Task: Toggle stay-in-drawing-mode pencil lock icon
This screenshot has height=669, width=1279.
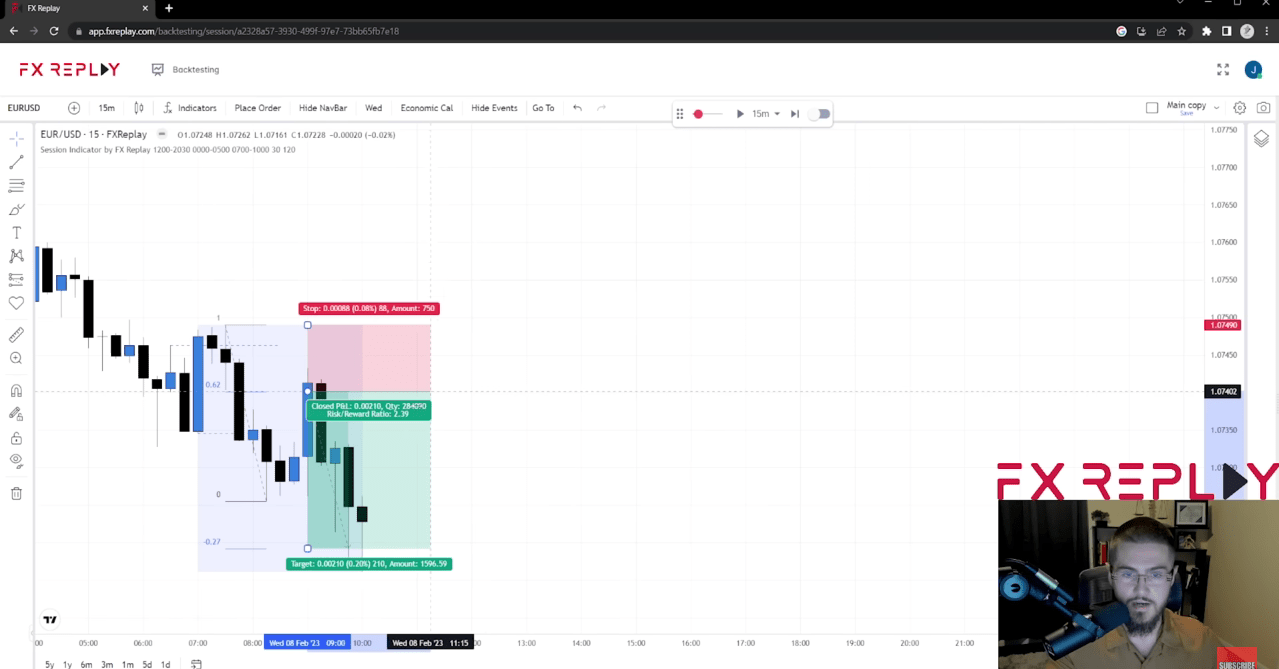Action: pyautogui.click(x=16, y=414)
